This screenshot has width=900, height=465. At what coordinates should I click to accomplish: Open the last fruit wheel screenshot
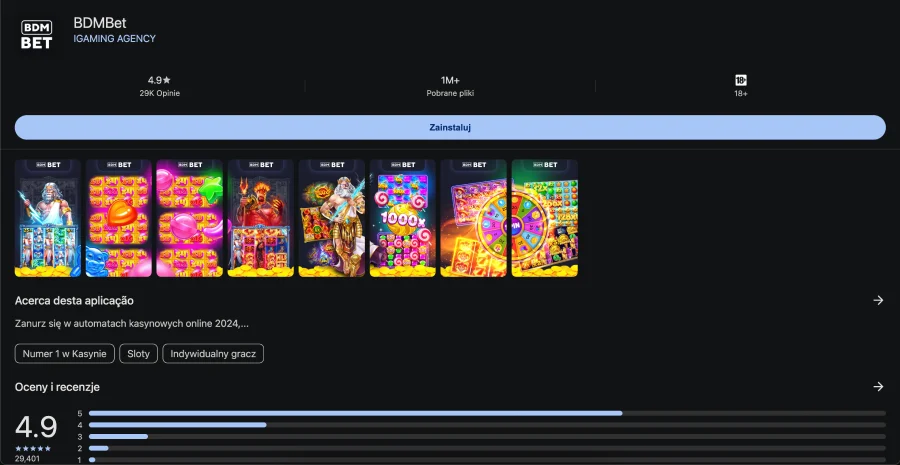click(545, 218)
